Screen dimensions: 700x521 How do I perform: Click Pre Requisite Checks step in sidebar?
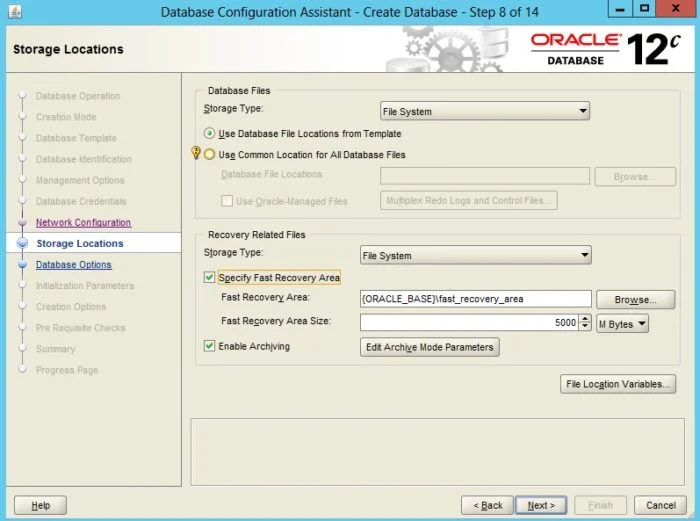click(x=80, y=328)
